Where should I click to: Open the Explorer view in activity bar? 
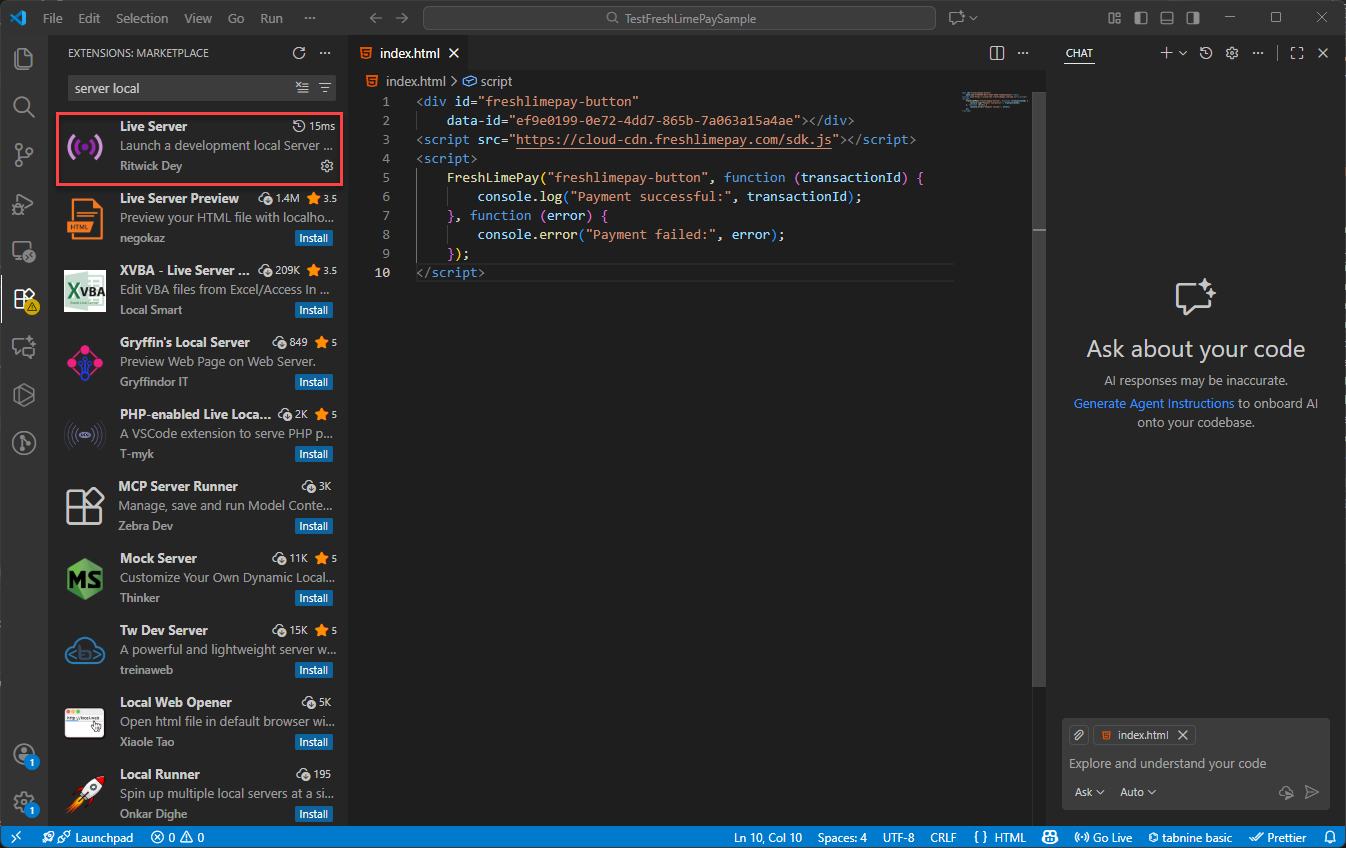pos(24,58)
